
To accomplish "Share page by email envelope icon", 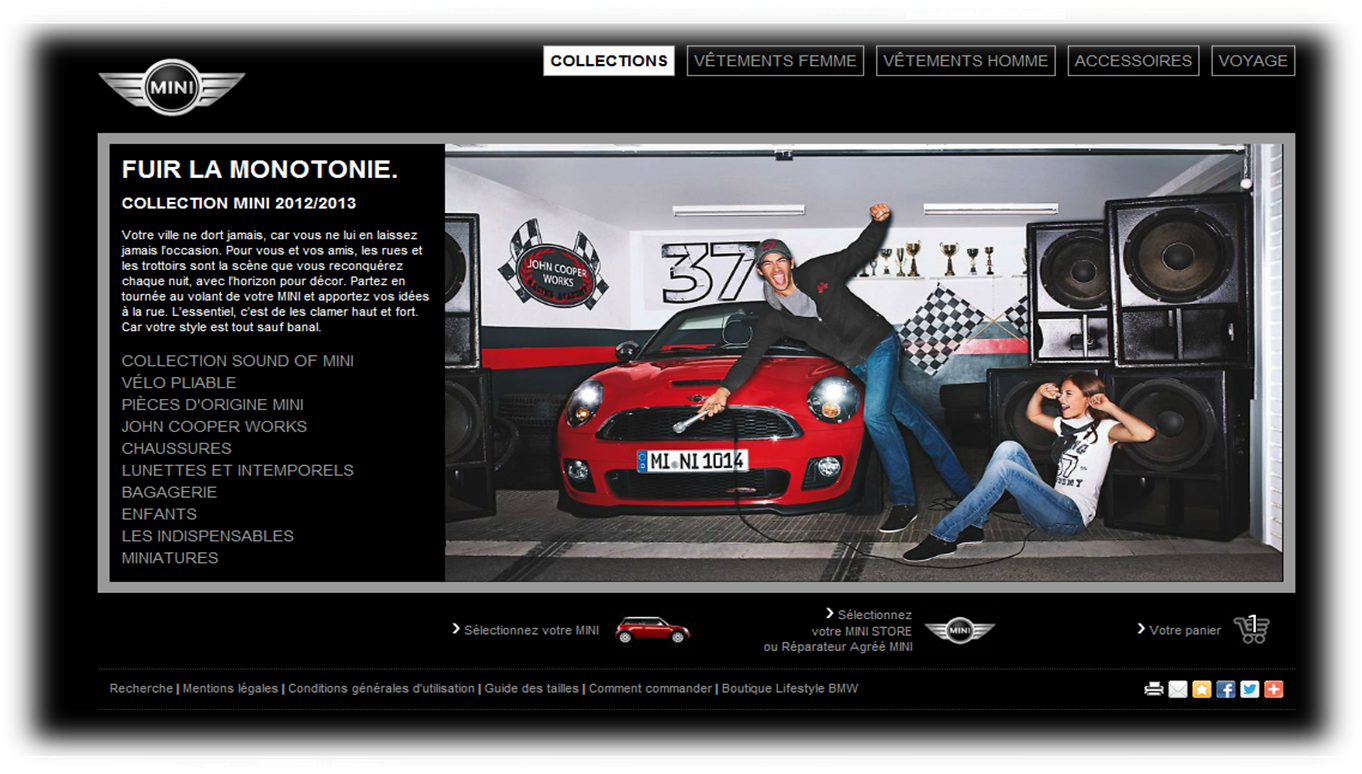I will (x=1178, y=689).
